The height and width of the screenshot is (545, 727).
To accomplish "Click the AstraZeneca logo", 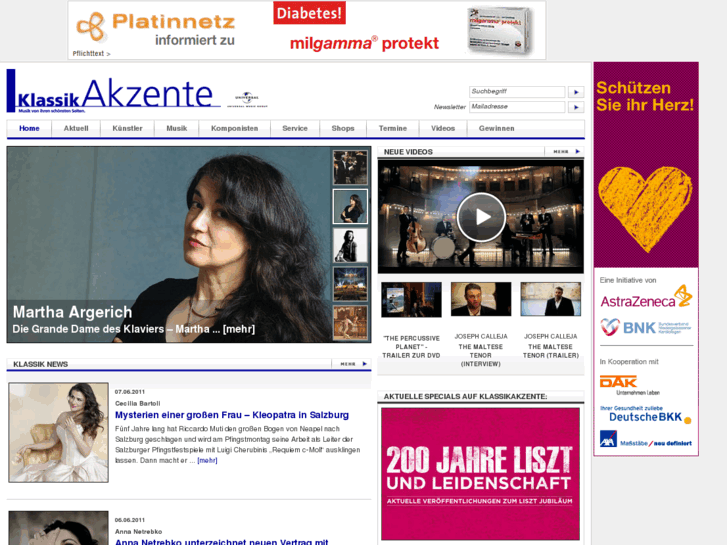I will click(x=646, y=298).
